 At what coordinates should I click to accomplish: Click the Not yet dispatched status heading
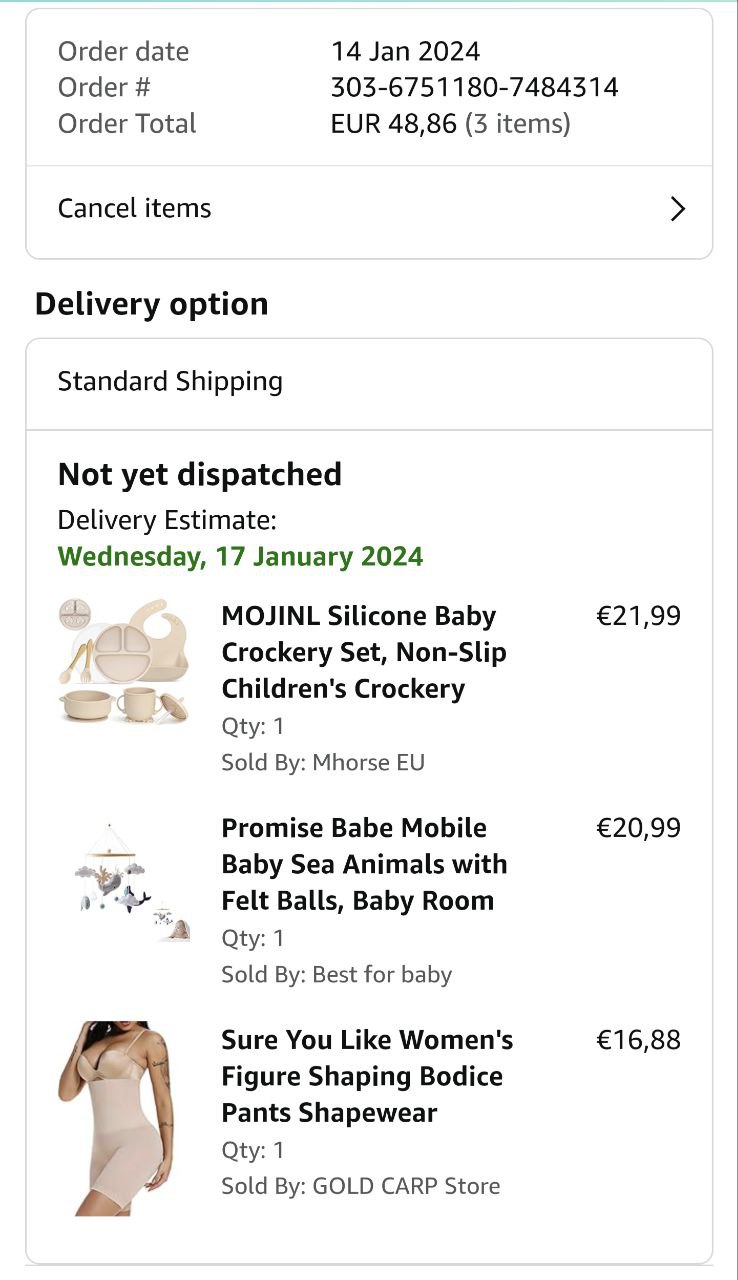pyautogui.click(x=200, y=474)
